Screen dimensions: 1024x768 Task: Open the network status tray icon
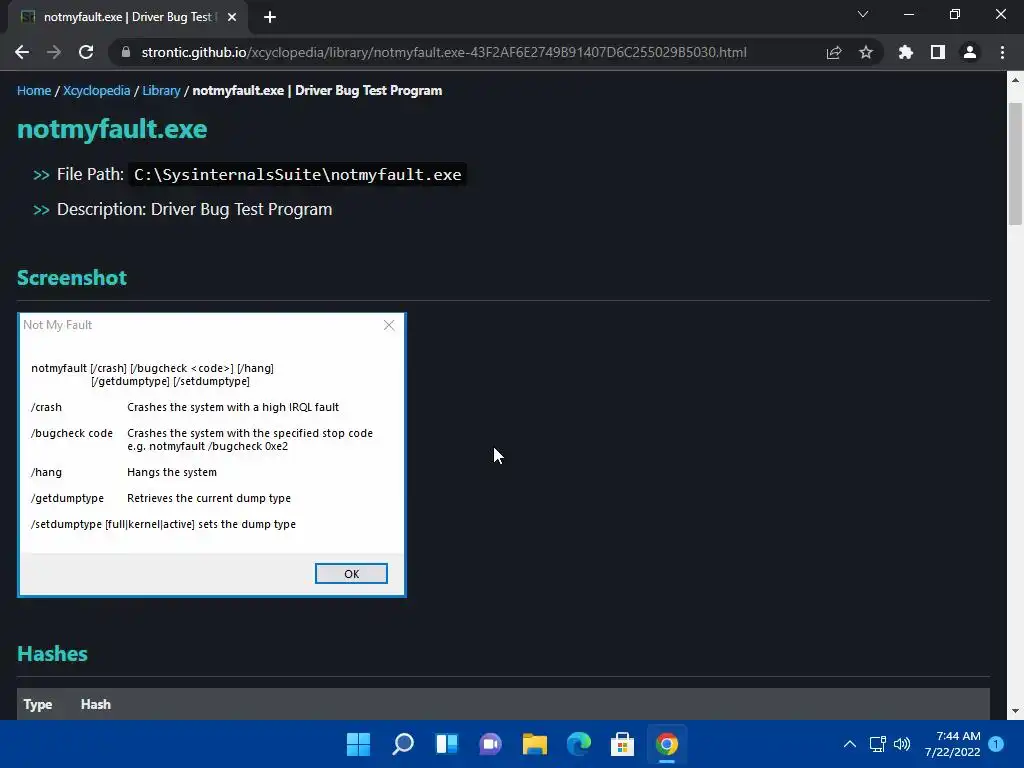(878, 744)
